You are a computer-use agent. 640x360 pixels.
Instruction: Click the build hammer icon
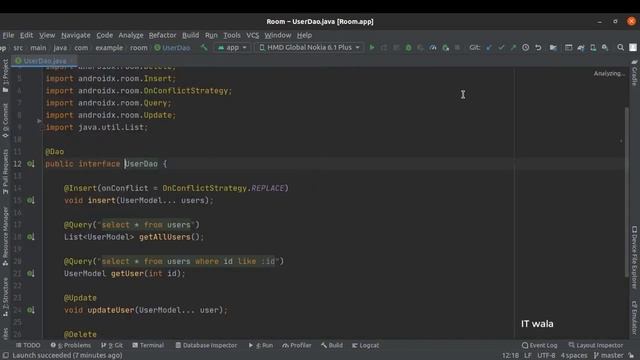204,48
